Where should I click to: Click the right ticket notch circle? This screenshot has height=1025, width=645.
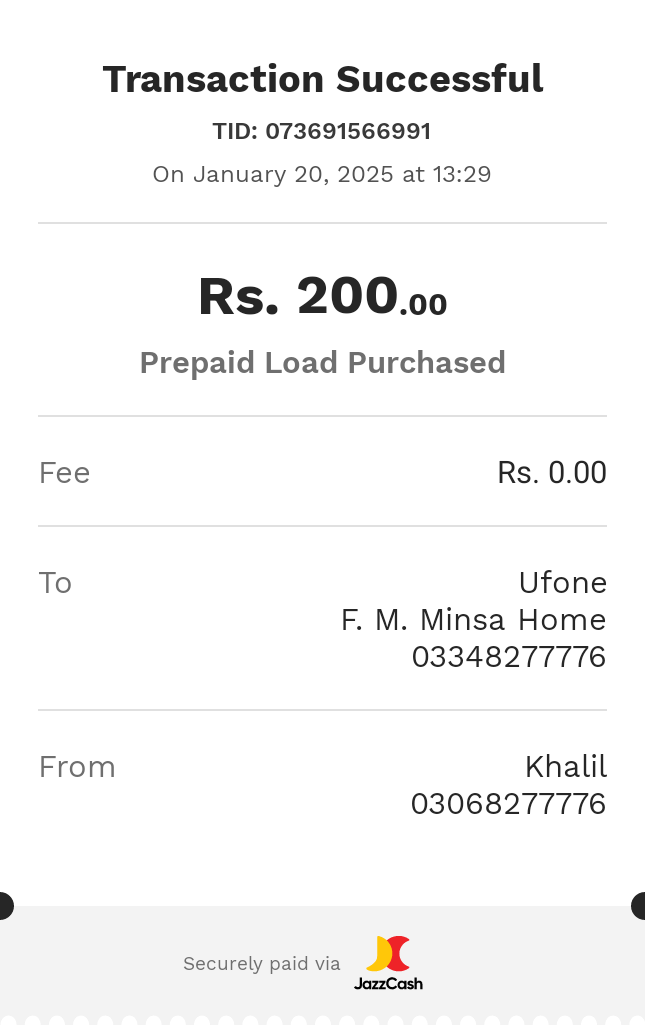(x=640, y=906)
